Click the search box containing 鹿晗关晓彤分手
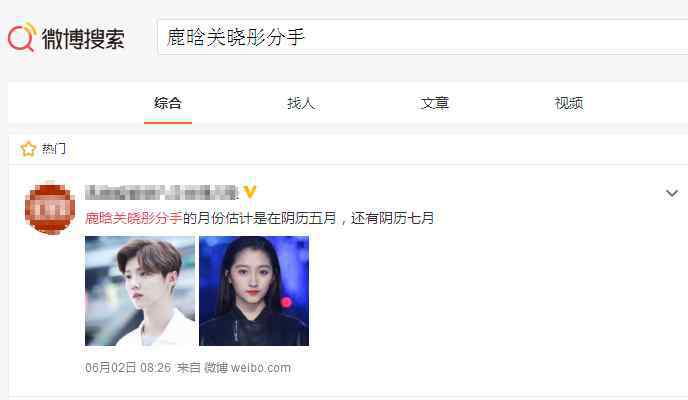 click(423, 37)
